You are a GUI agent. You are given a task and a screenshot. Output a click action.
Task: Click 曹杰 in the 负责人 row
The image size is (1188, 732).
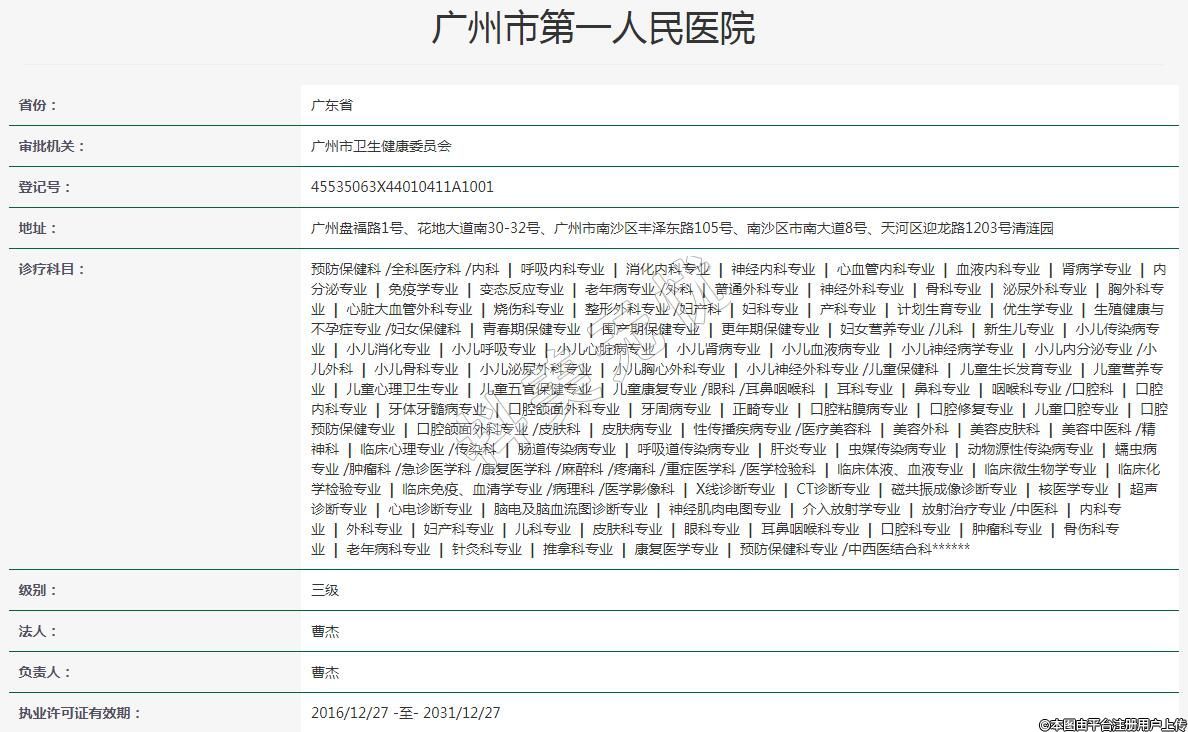click(x=325, y=672)
